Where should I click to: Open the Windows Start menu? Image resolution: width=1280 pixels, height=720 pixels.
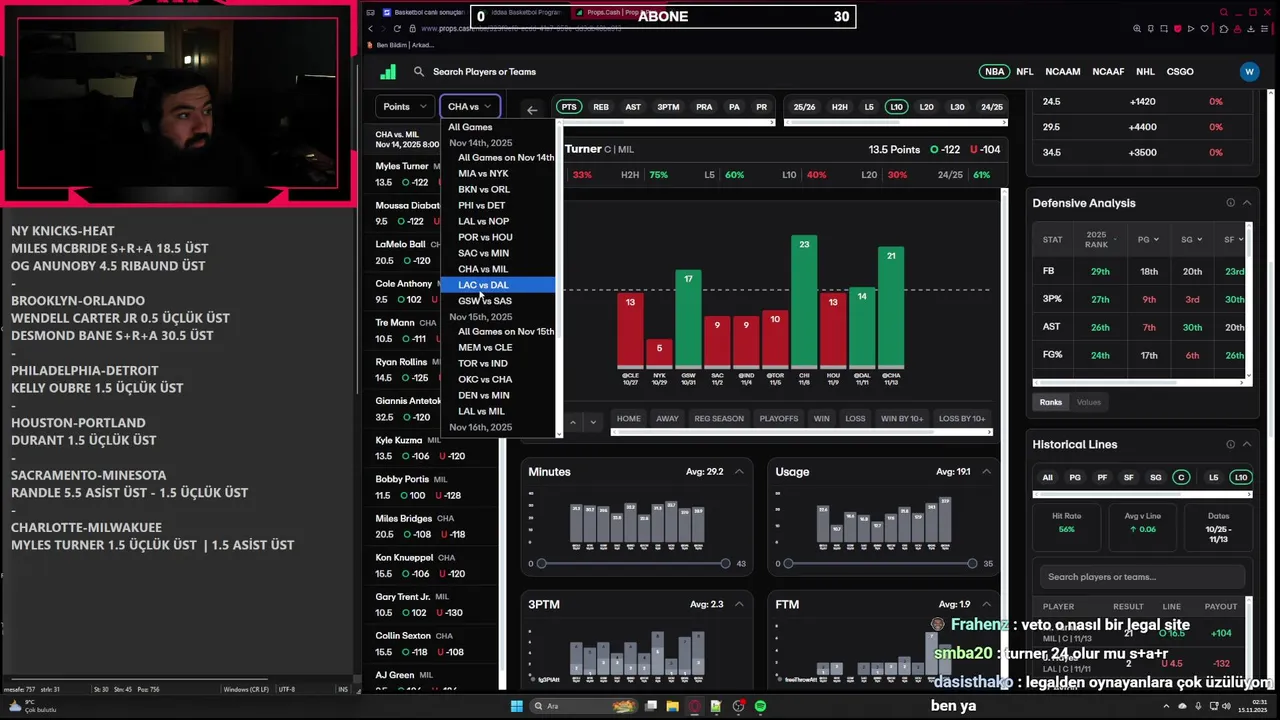516,706
